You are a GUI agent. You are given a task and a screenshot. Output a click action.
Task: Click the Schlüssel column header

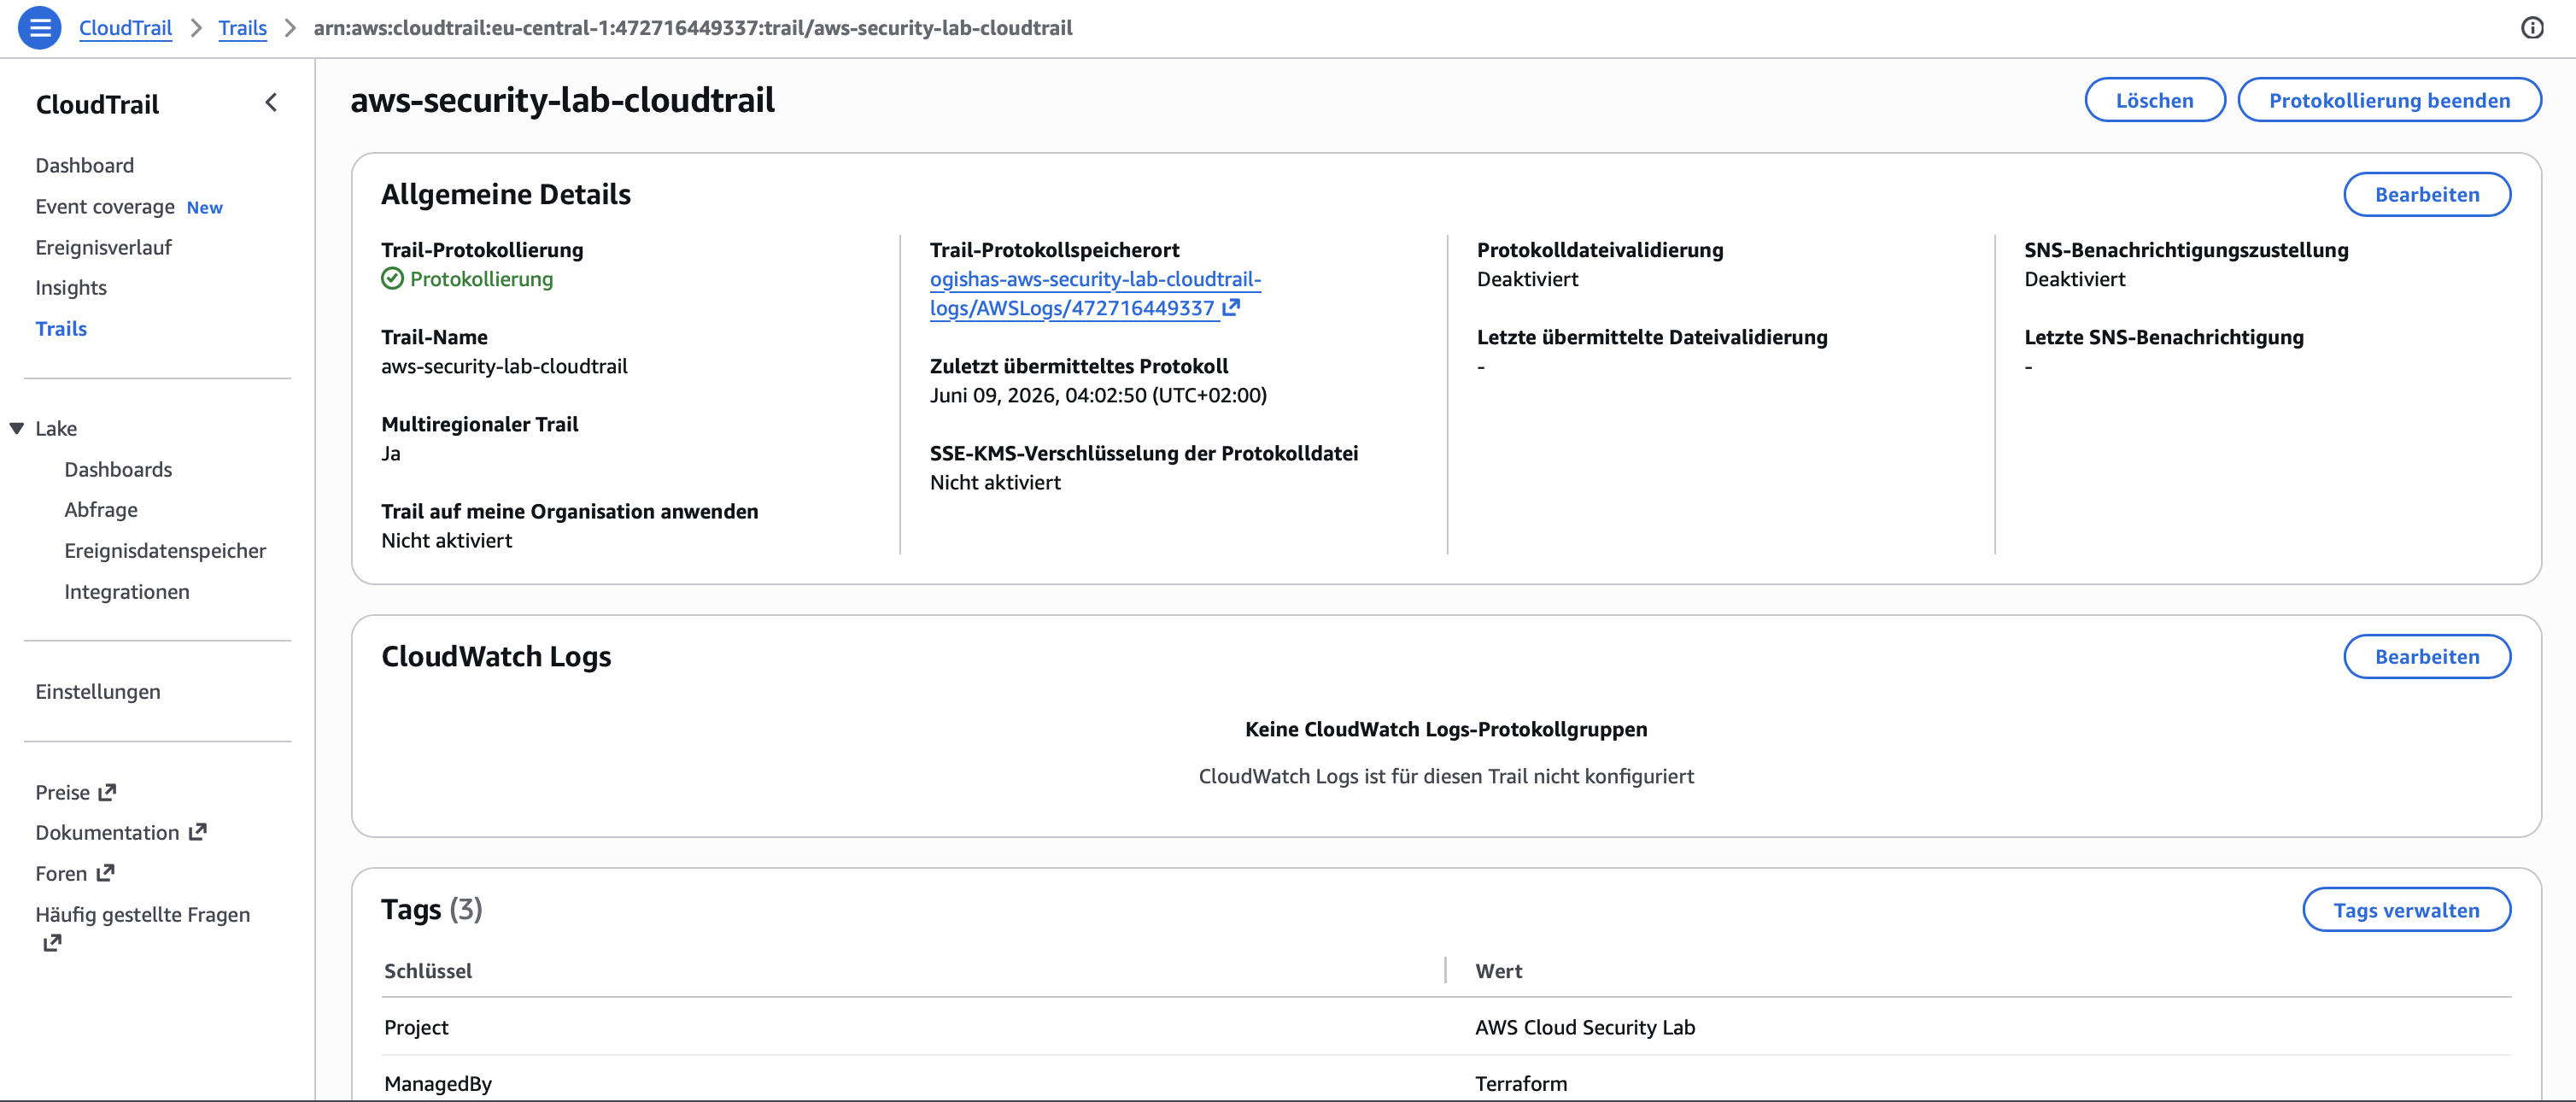[x=428, y=970]
